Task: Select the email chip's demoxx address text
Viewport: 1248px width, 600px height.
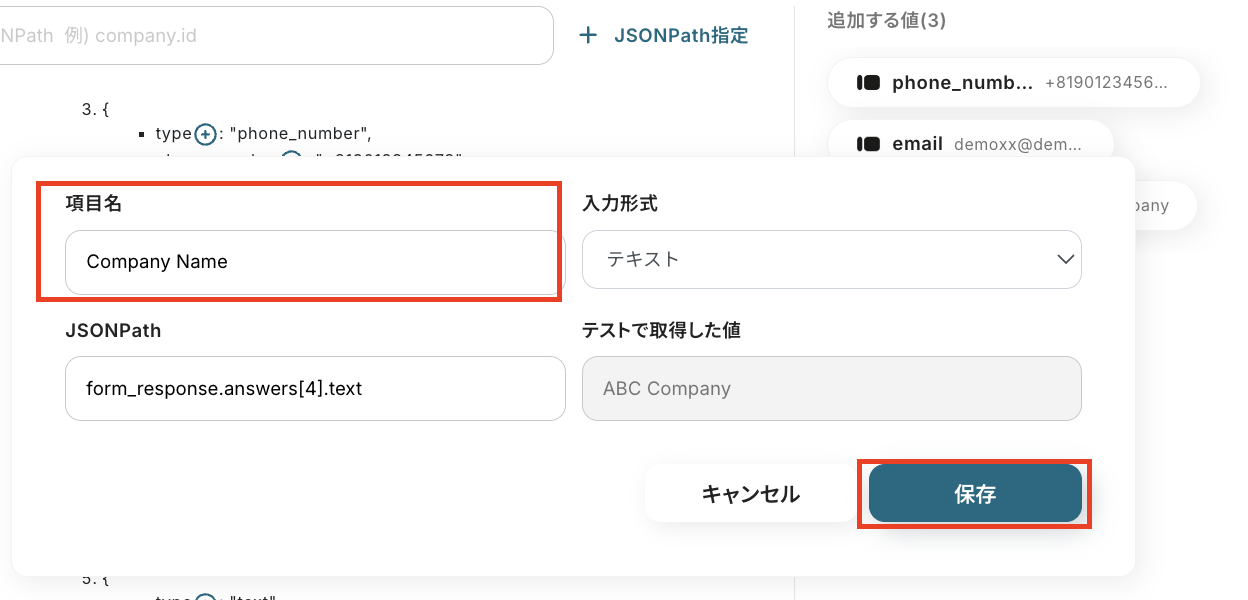Action: (x=1017, y=144)
